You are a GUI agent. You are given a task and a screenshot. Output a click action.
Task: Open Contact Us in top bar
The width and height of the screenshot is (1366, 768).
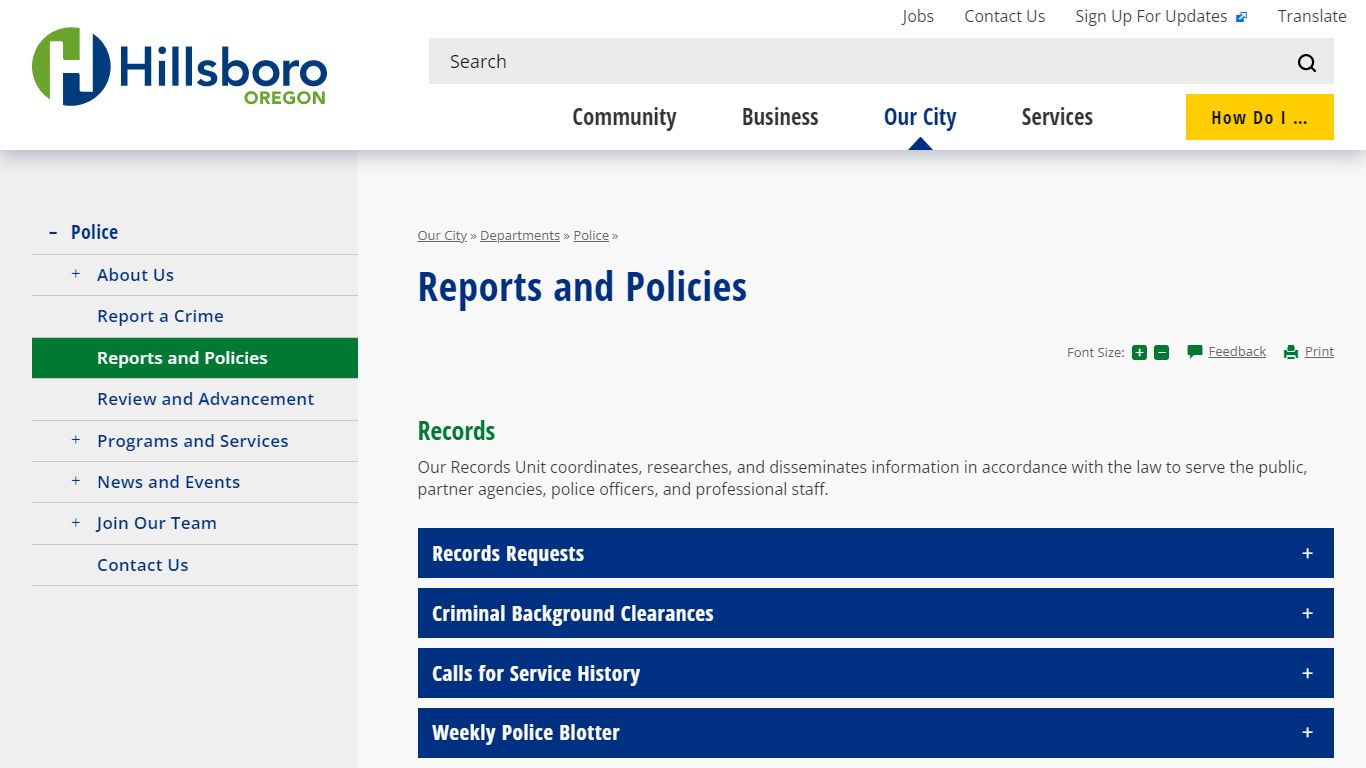(x=1004, y=16)
